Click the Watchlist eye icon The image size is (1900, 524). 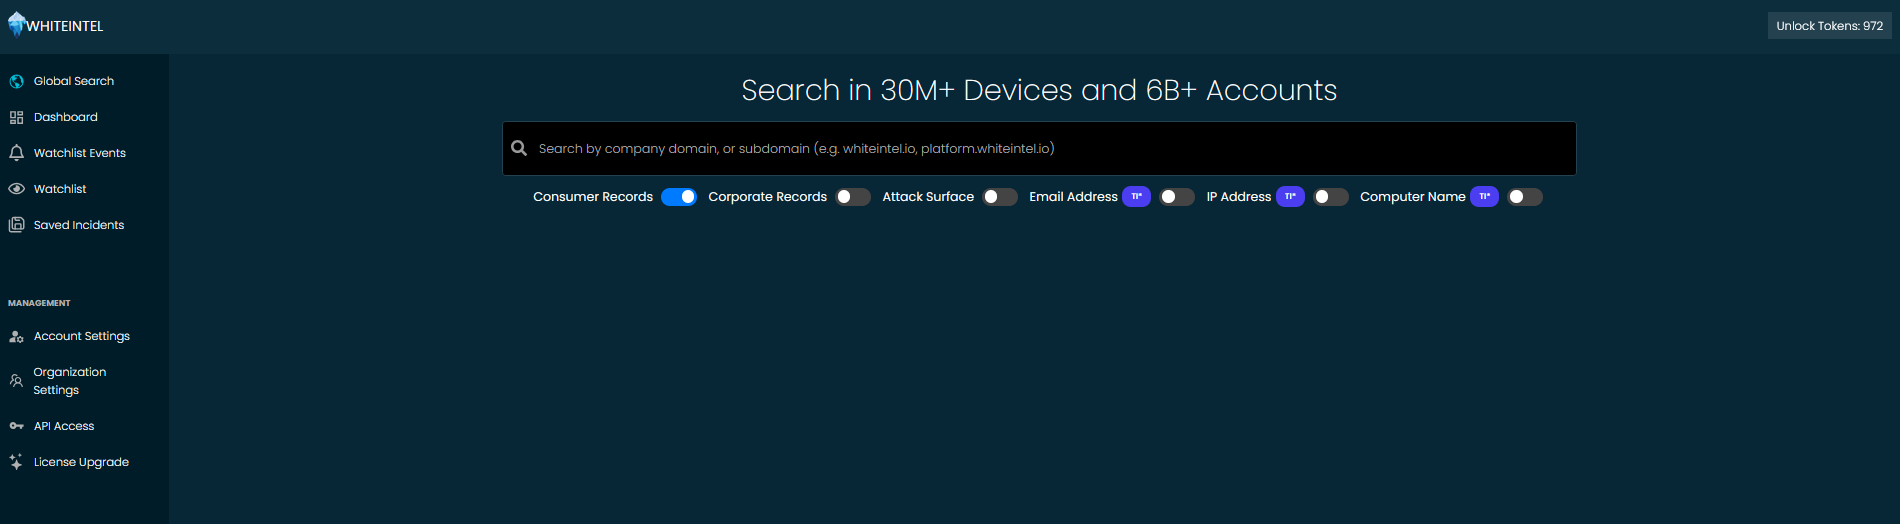point(16,189)
